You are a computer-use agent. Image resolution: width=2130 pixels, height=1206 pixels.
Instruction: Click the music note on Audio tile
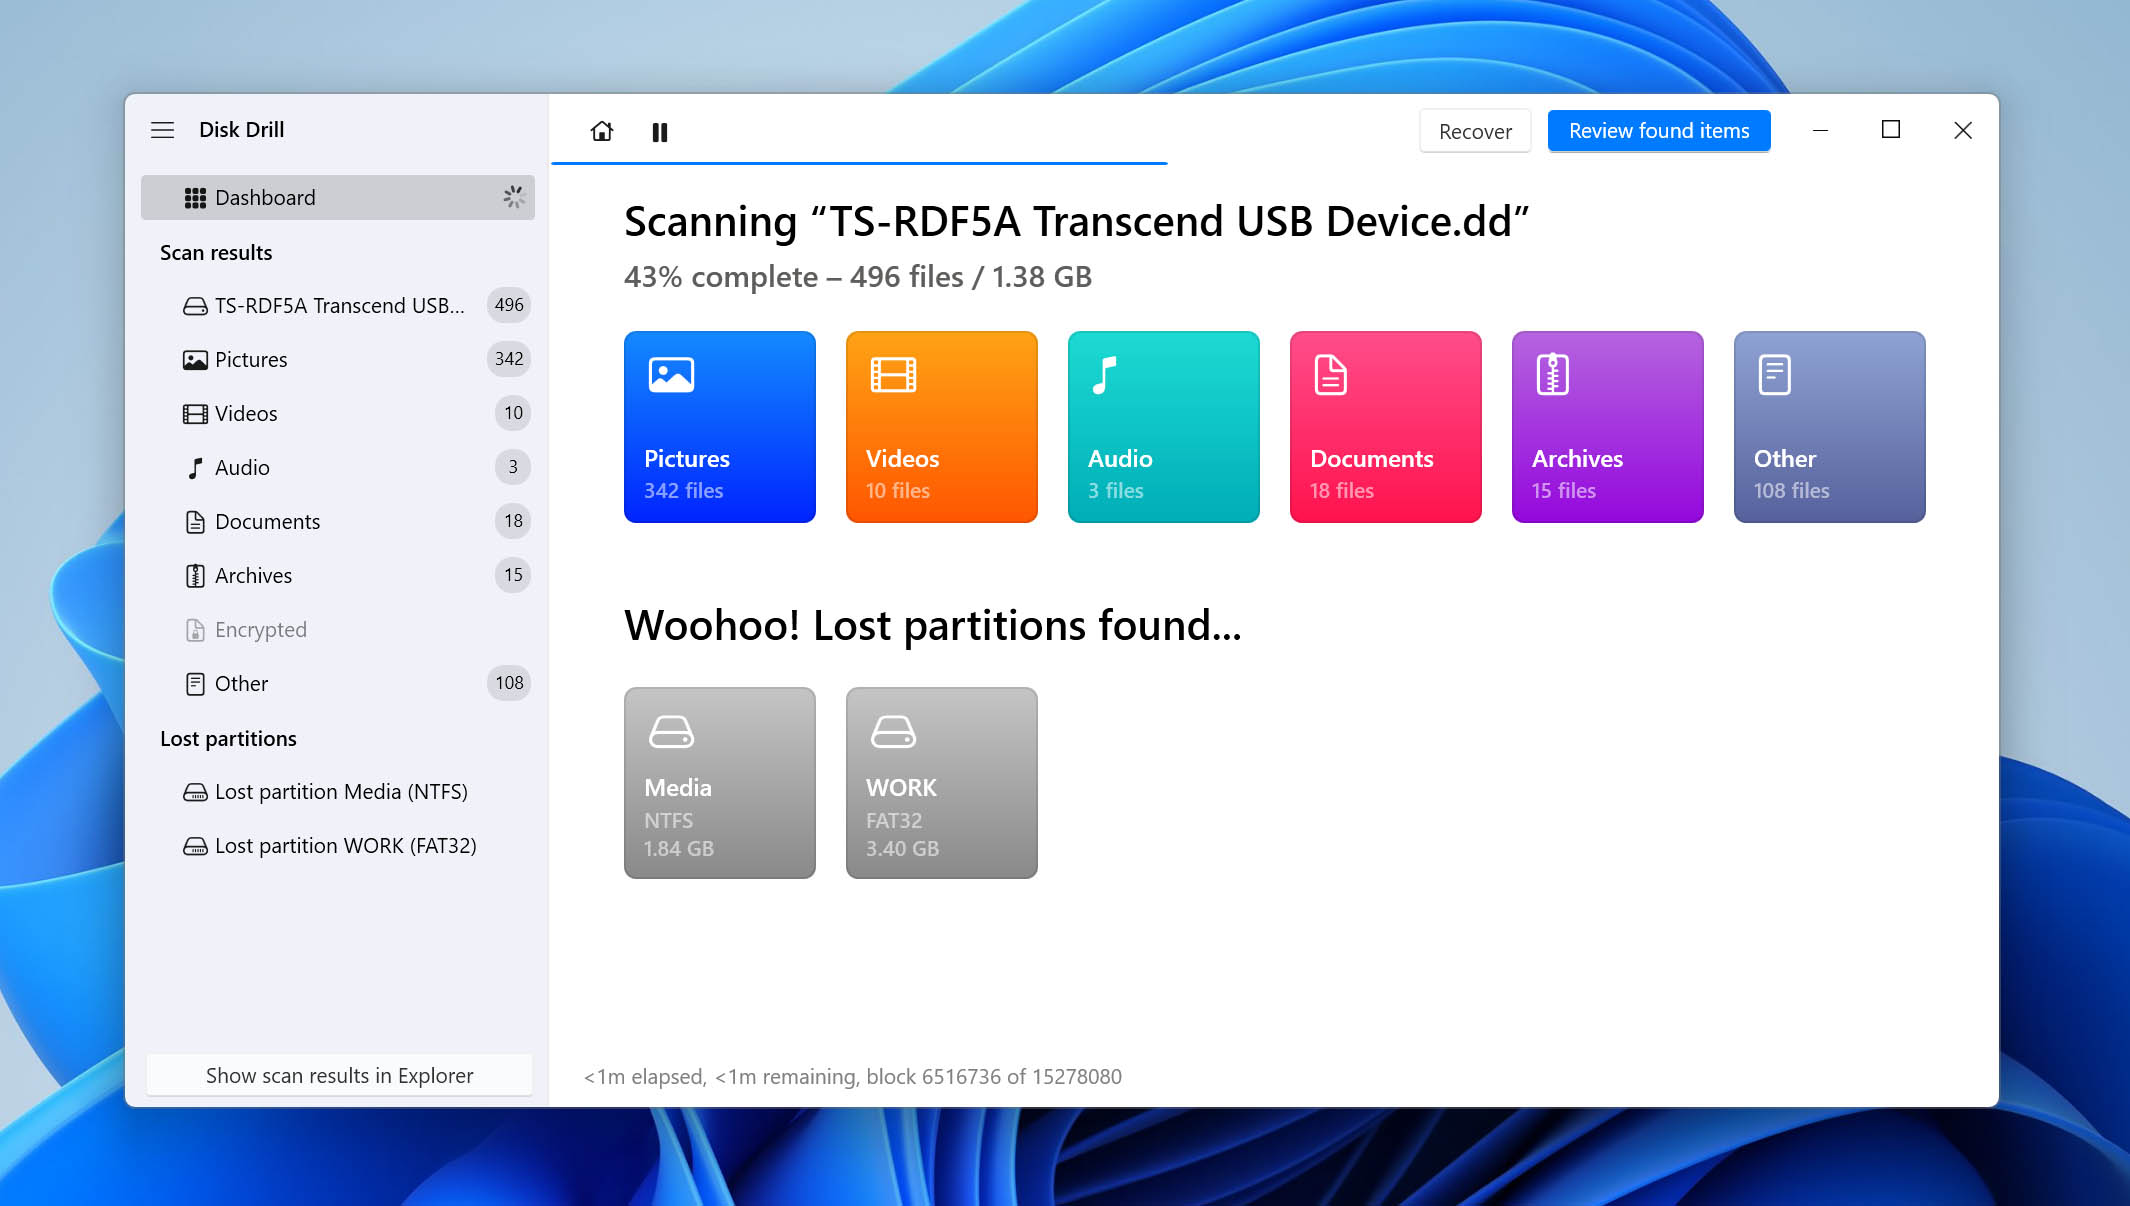click(x=1104, y=375)
